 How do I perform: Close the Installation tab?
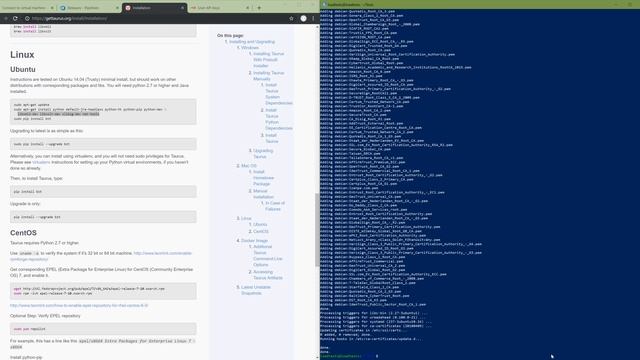point(182,8)
